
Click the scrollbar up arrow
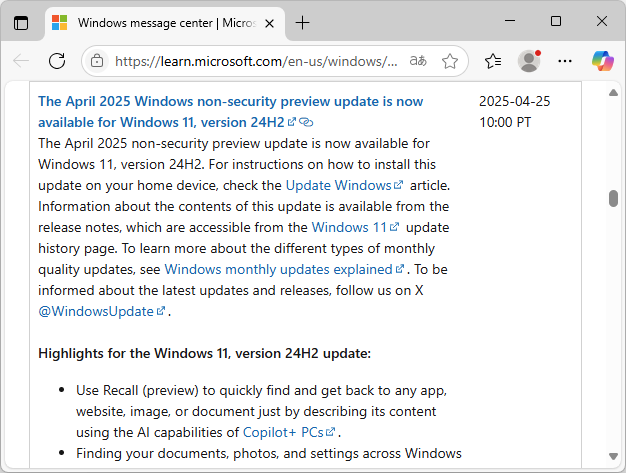[x=614, y=93]
